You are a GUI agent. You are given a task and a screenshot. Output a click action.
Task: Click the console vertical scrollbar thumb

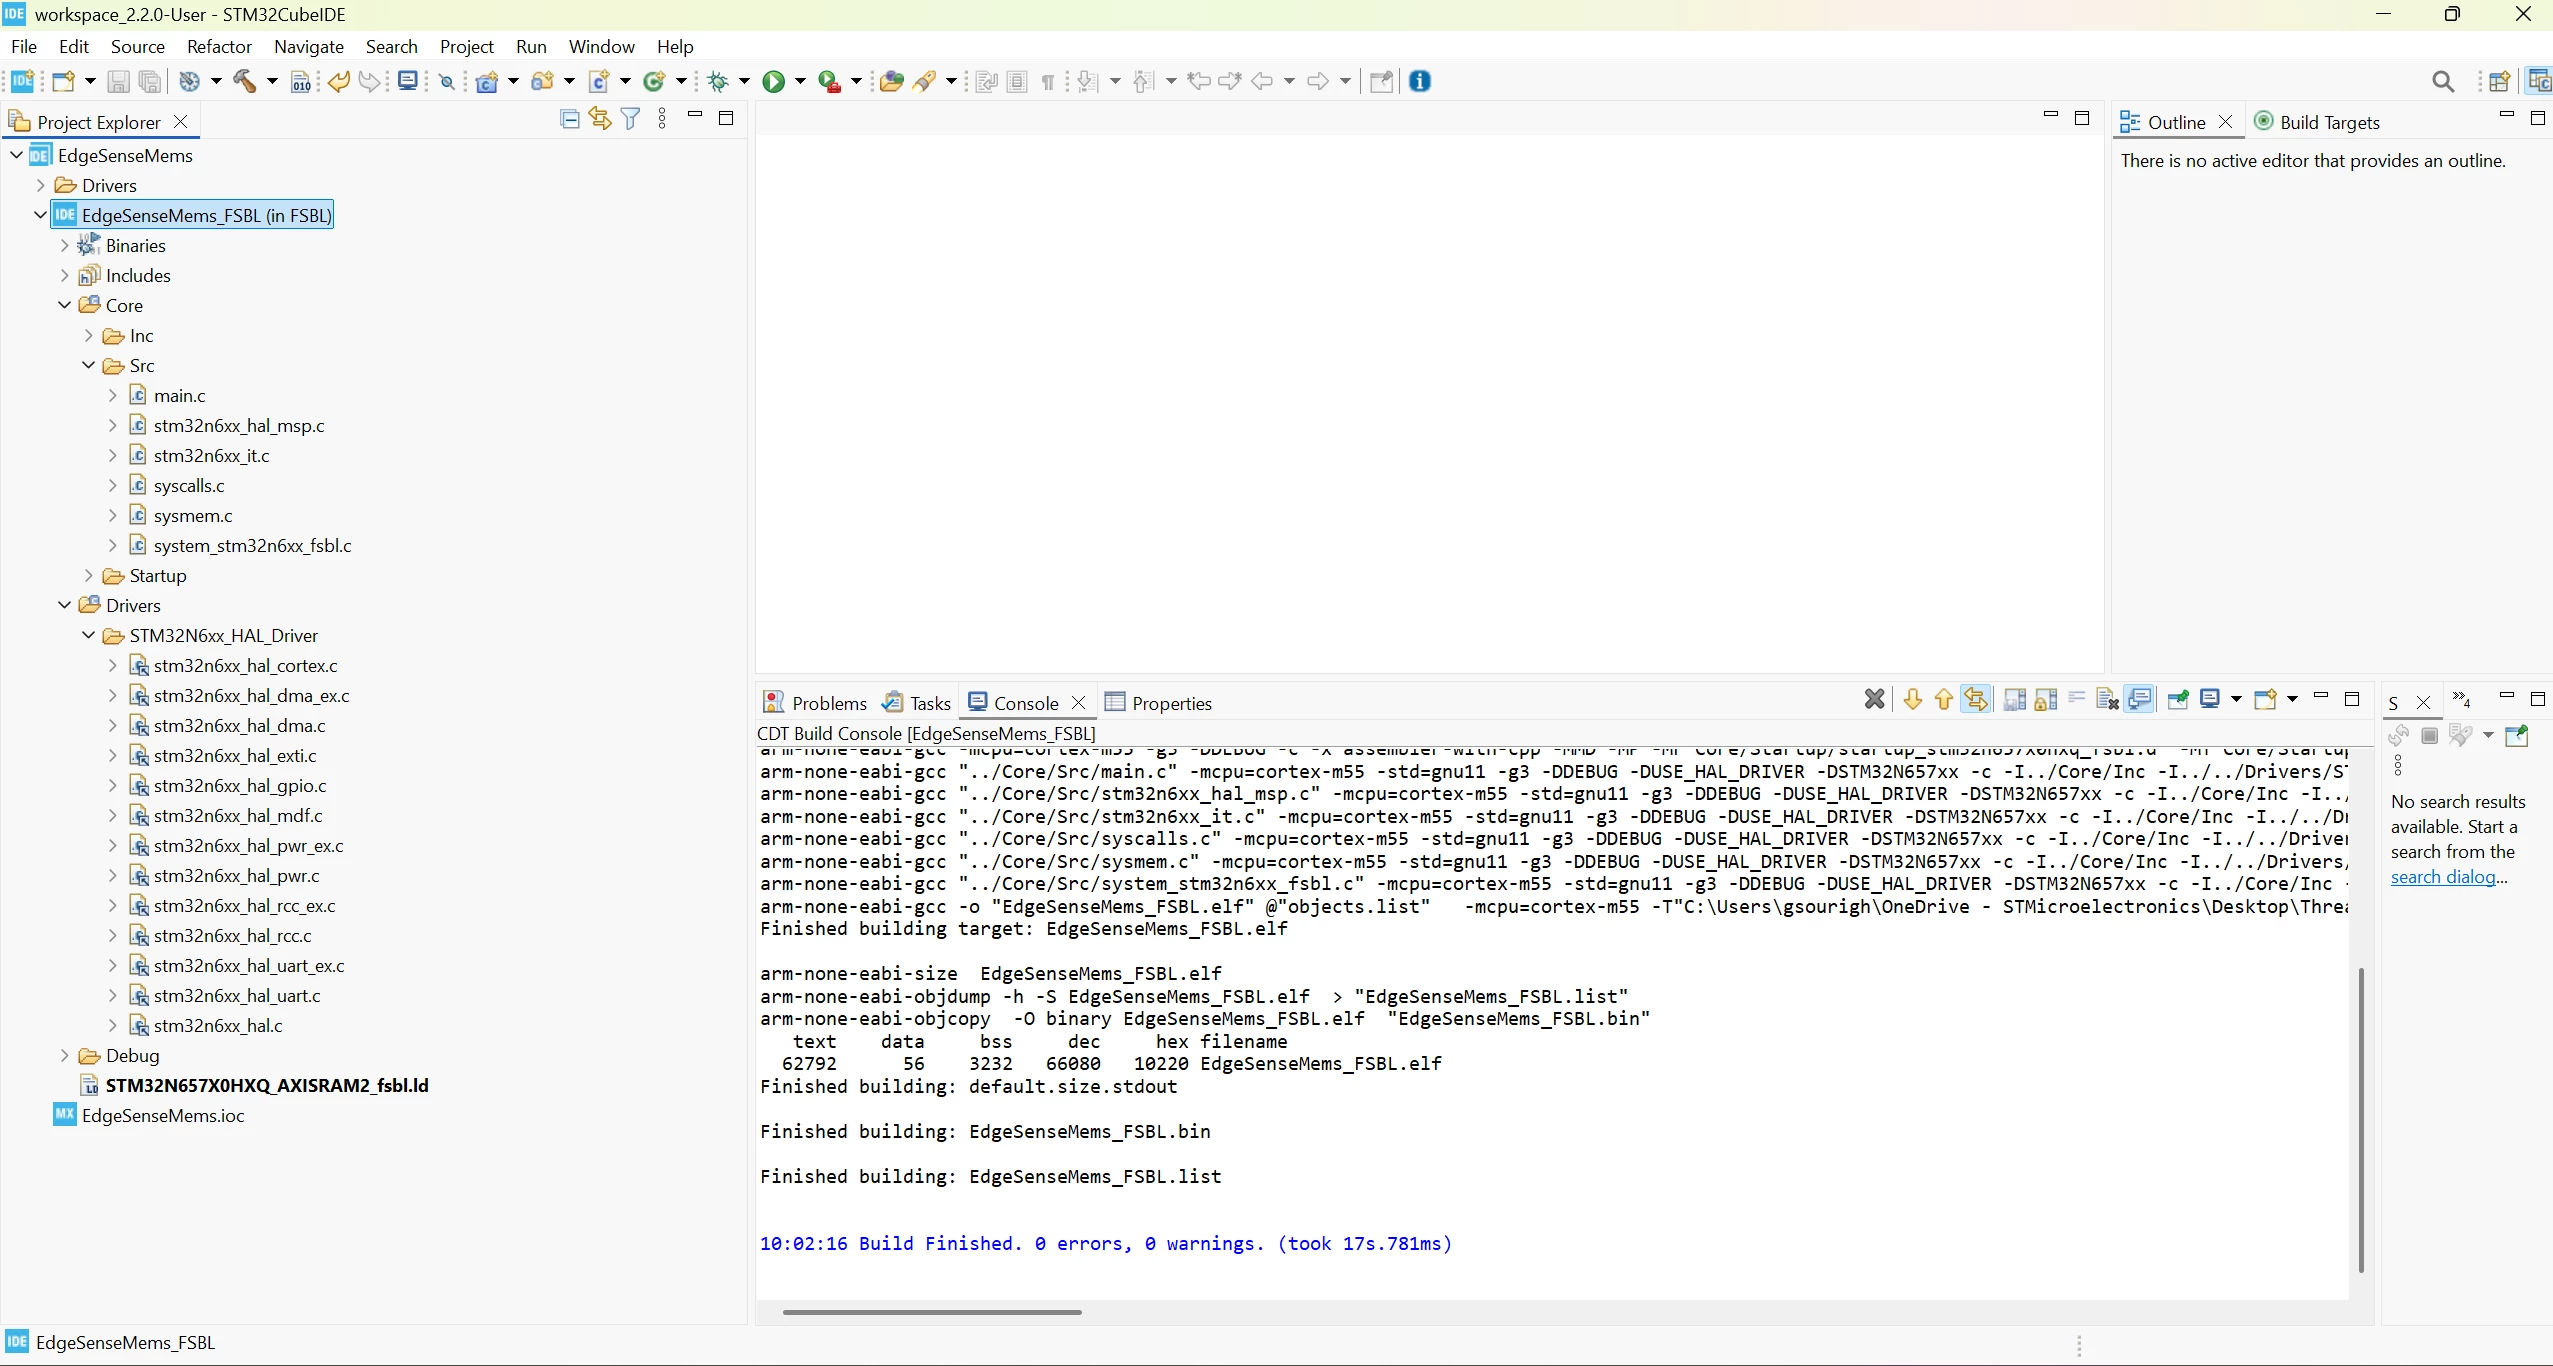[2361, 1120]
